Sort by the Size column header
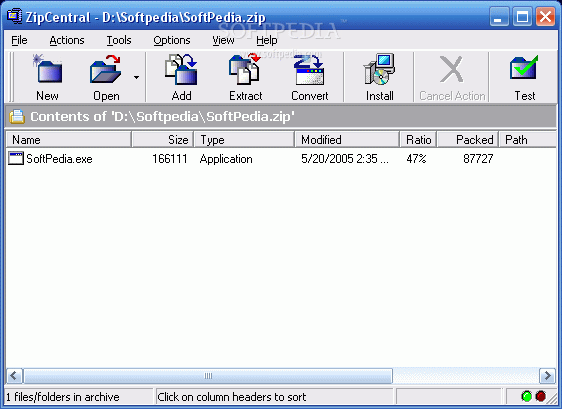Viewport: 562px width, 409px height. pyautogui.click(x=163, y=139)
